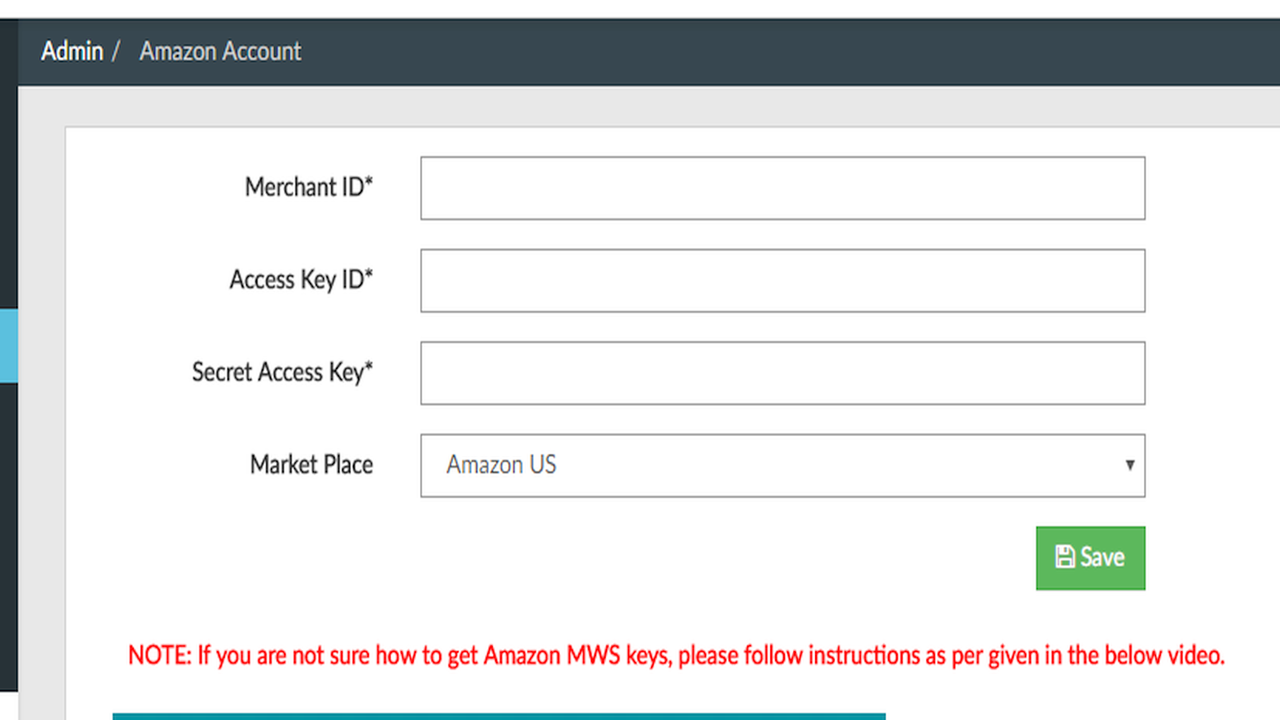Click the Secret Access Key* label
The image size is (1280, 720).
coord(282,372)
